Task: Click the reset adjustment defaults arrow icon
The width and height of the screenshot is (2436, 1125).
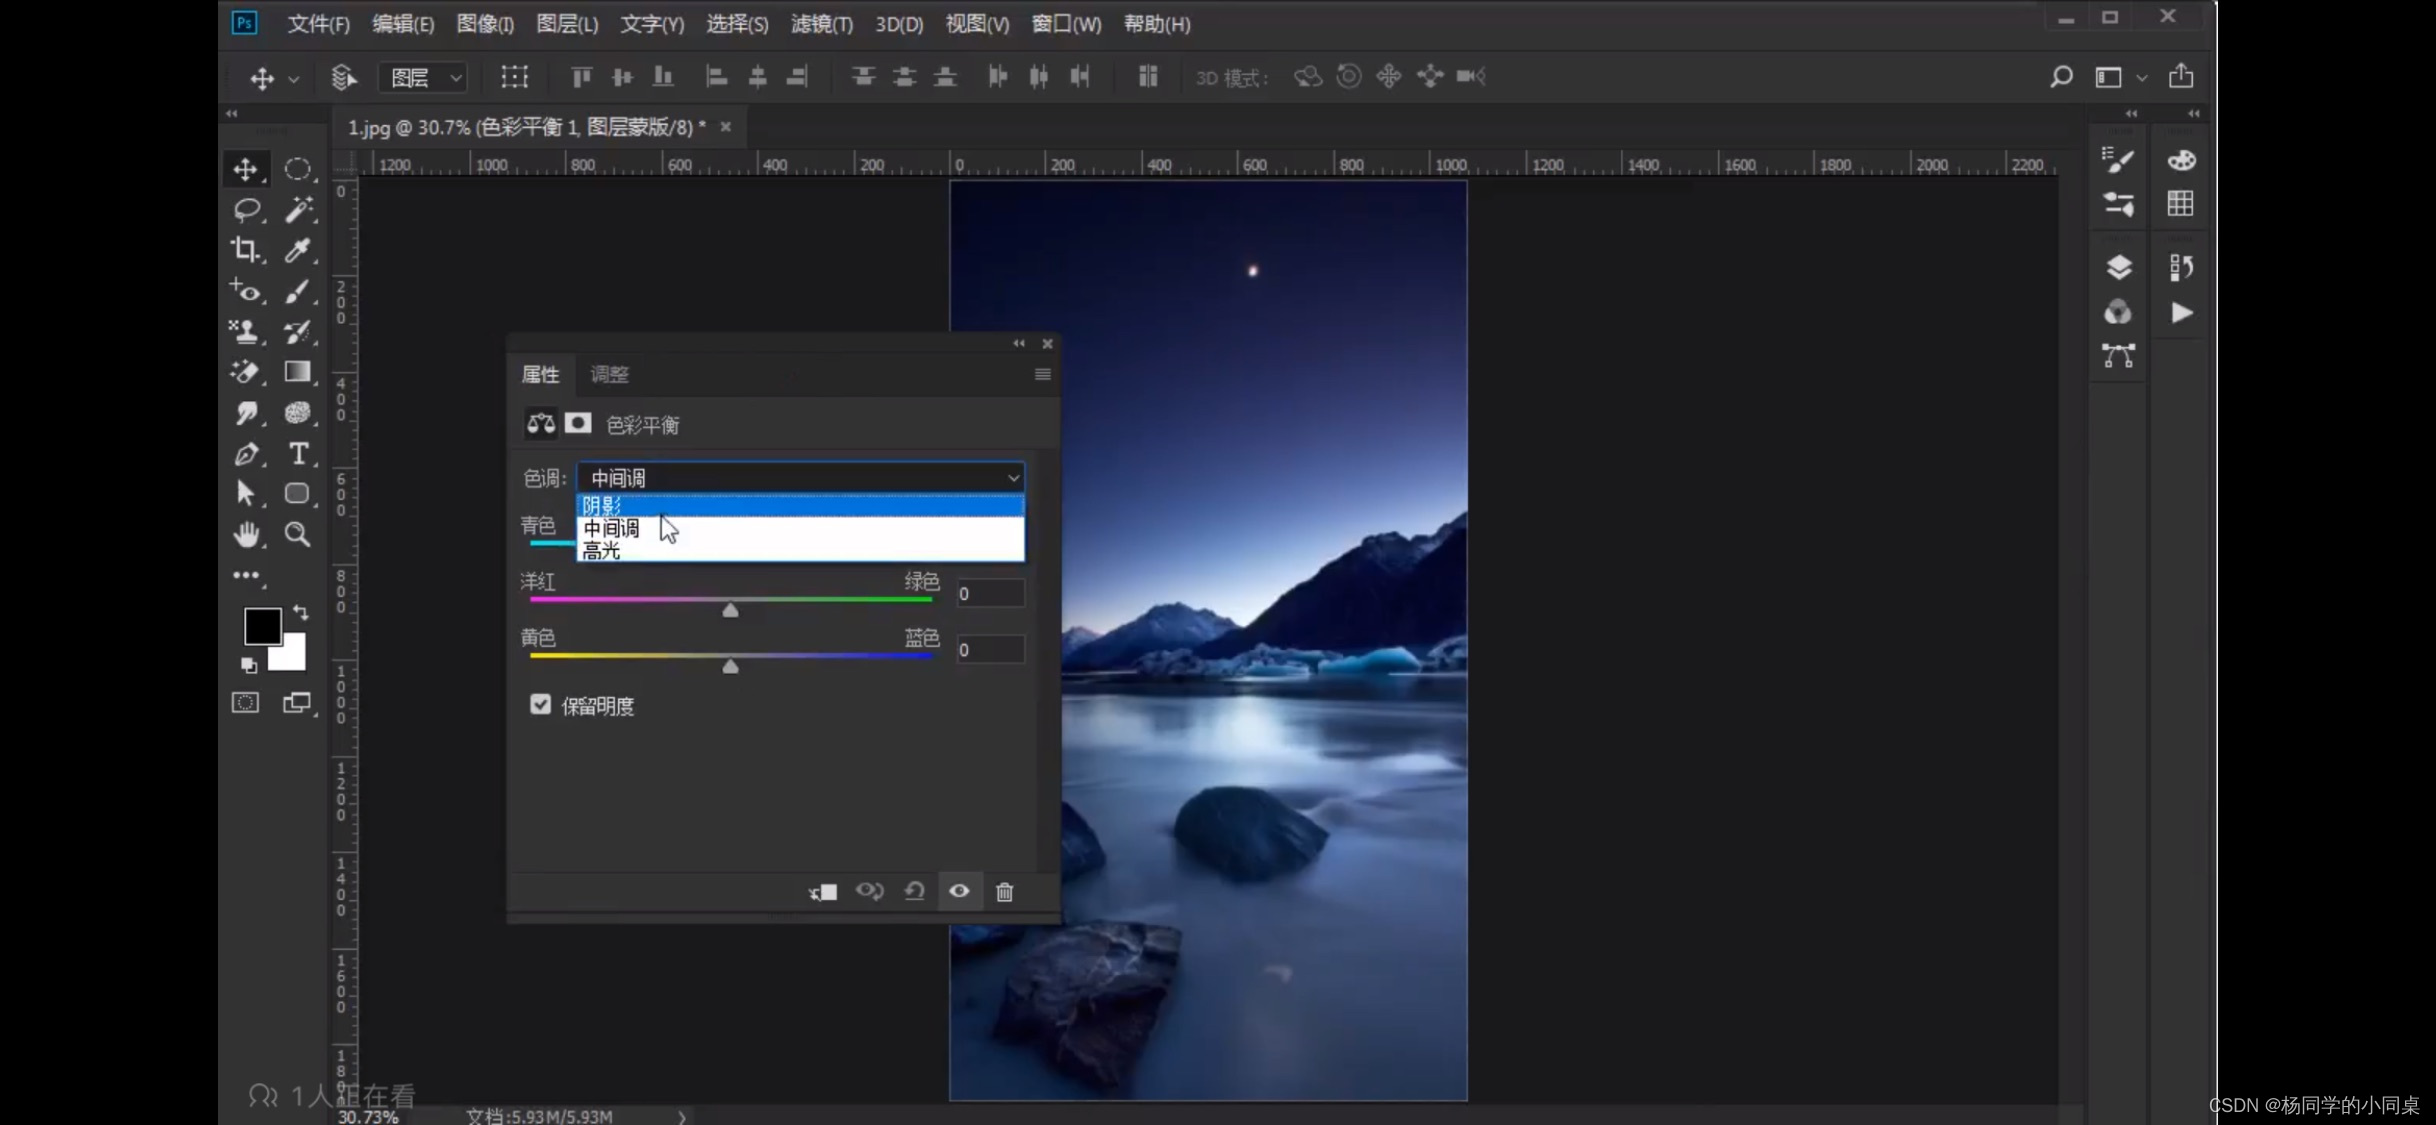Action: (914, 891)
